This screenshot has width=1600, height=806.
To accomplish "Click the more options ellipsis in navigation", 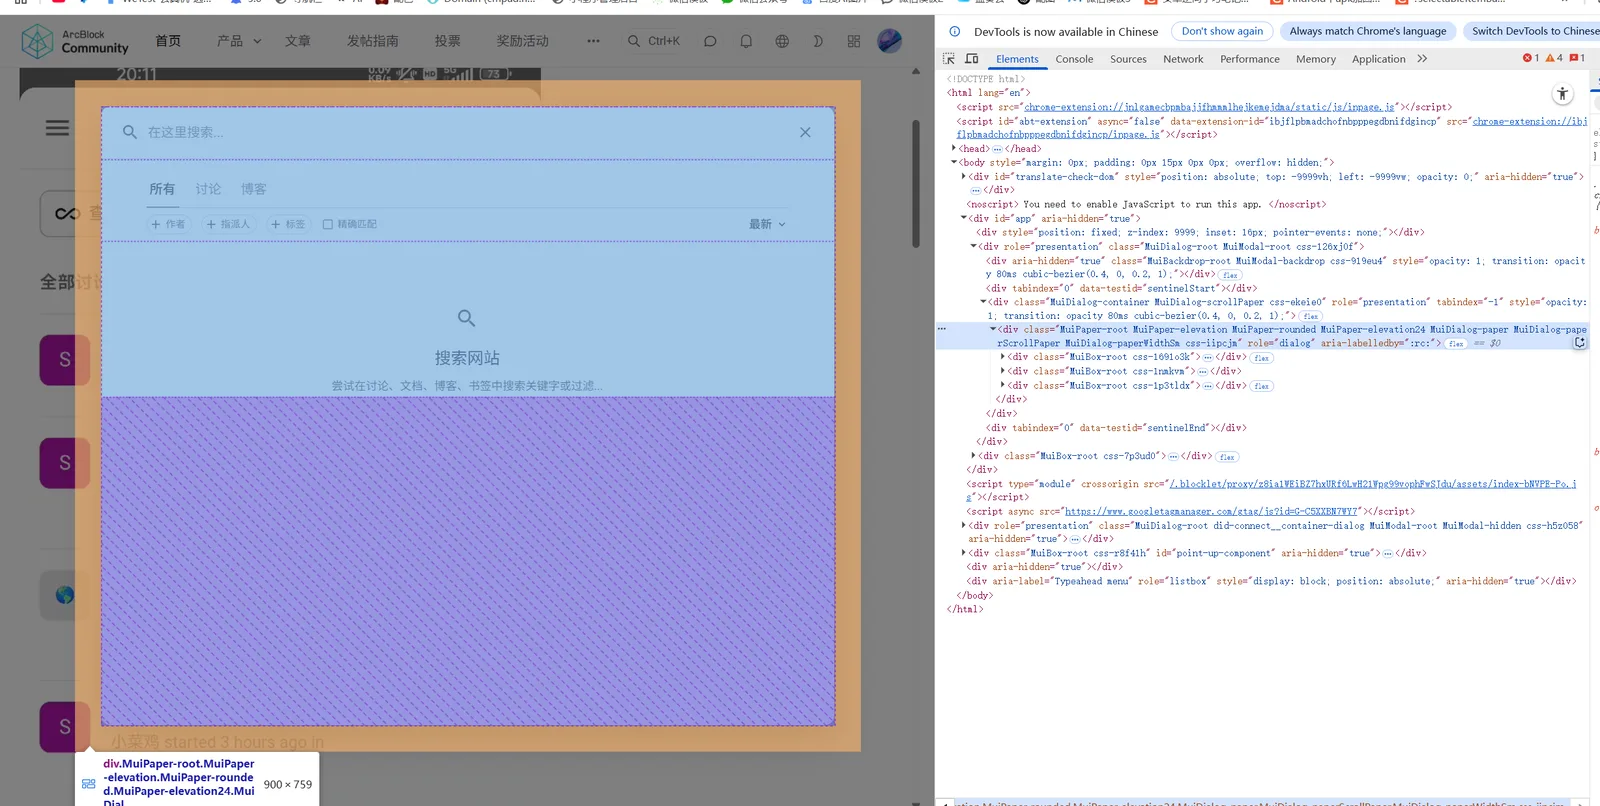I will (593, 41).
